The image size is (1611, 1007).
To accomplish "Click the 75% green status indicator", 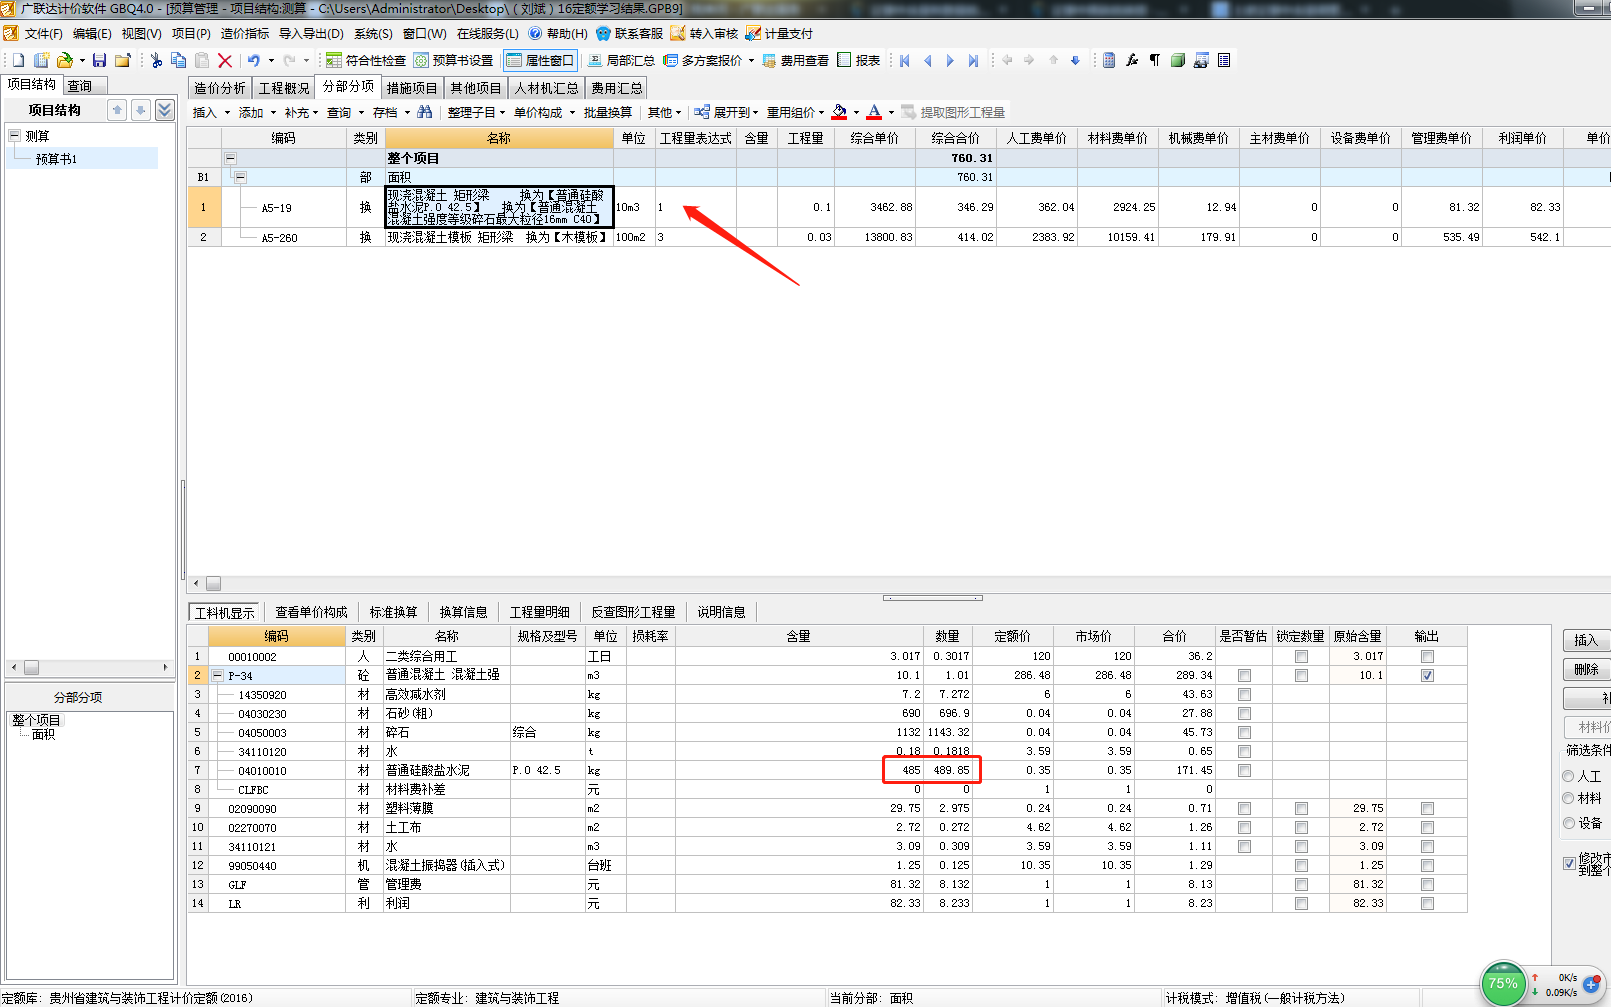I will click(1503, 983).
